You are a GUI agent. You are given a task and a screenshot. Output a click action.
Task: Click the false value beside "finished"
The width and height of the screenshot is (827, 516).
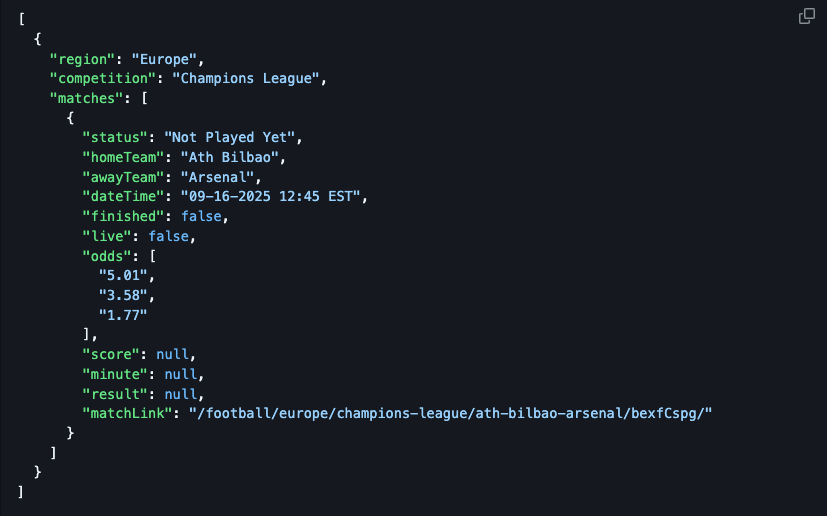coord(205,216)
